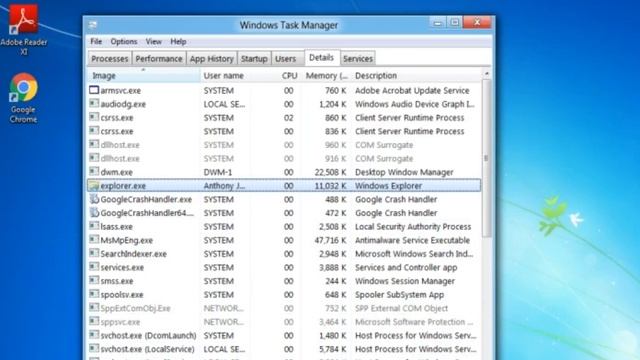Switch to the App History tab
This screenshot has width=640, height=360.
(x=211, y=59)
